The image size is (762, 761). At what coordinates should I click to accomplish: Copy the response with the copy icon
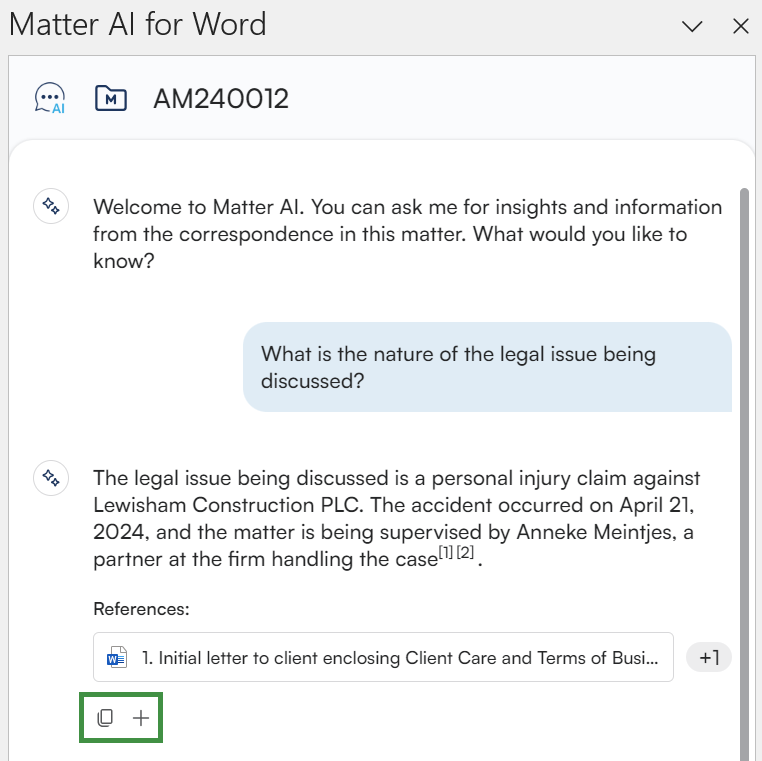(105, 717)
